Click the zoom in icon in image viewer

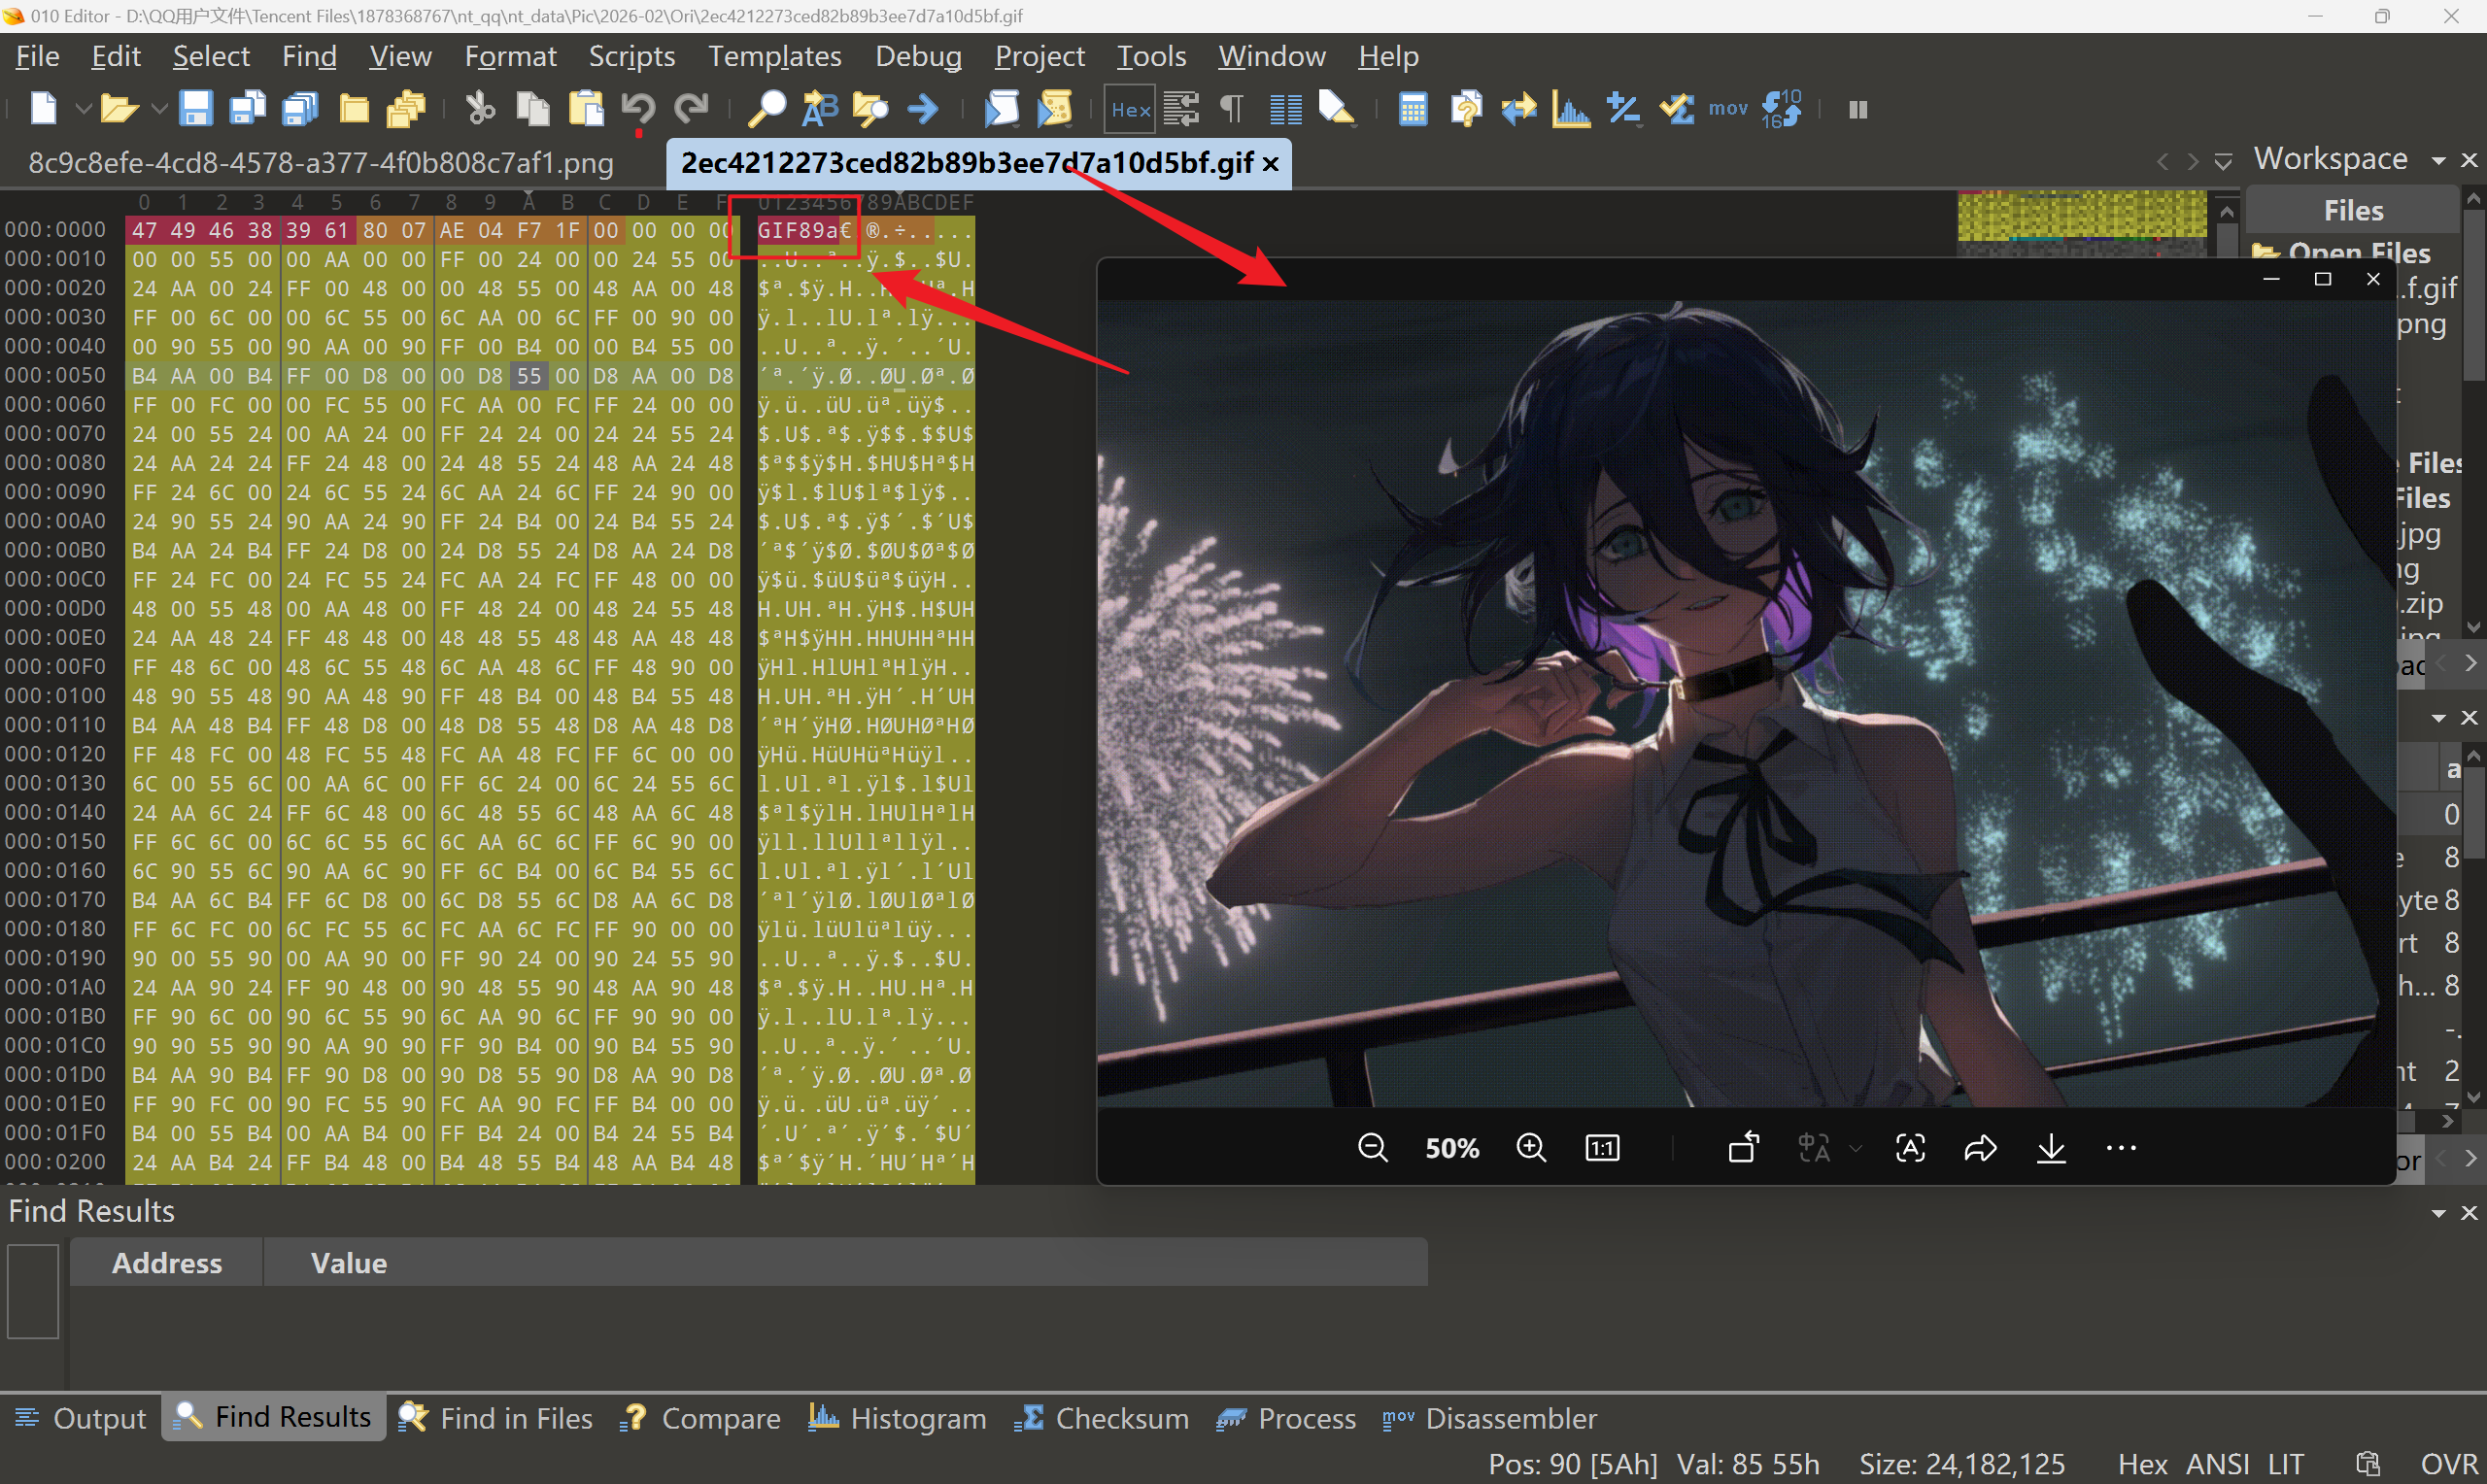tap(1531, 1148)
